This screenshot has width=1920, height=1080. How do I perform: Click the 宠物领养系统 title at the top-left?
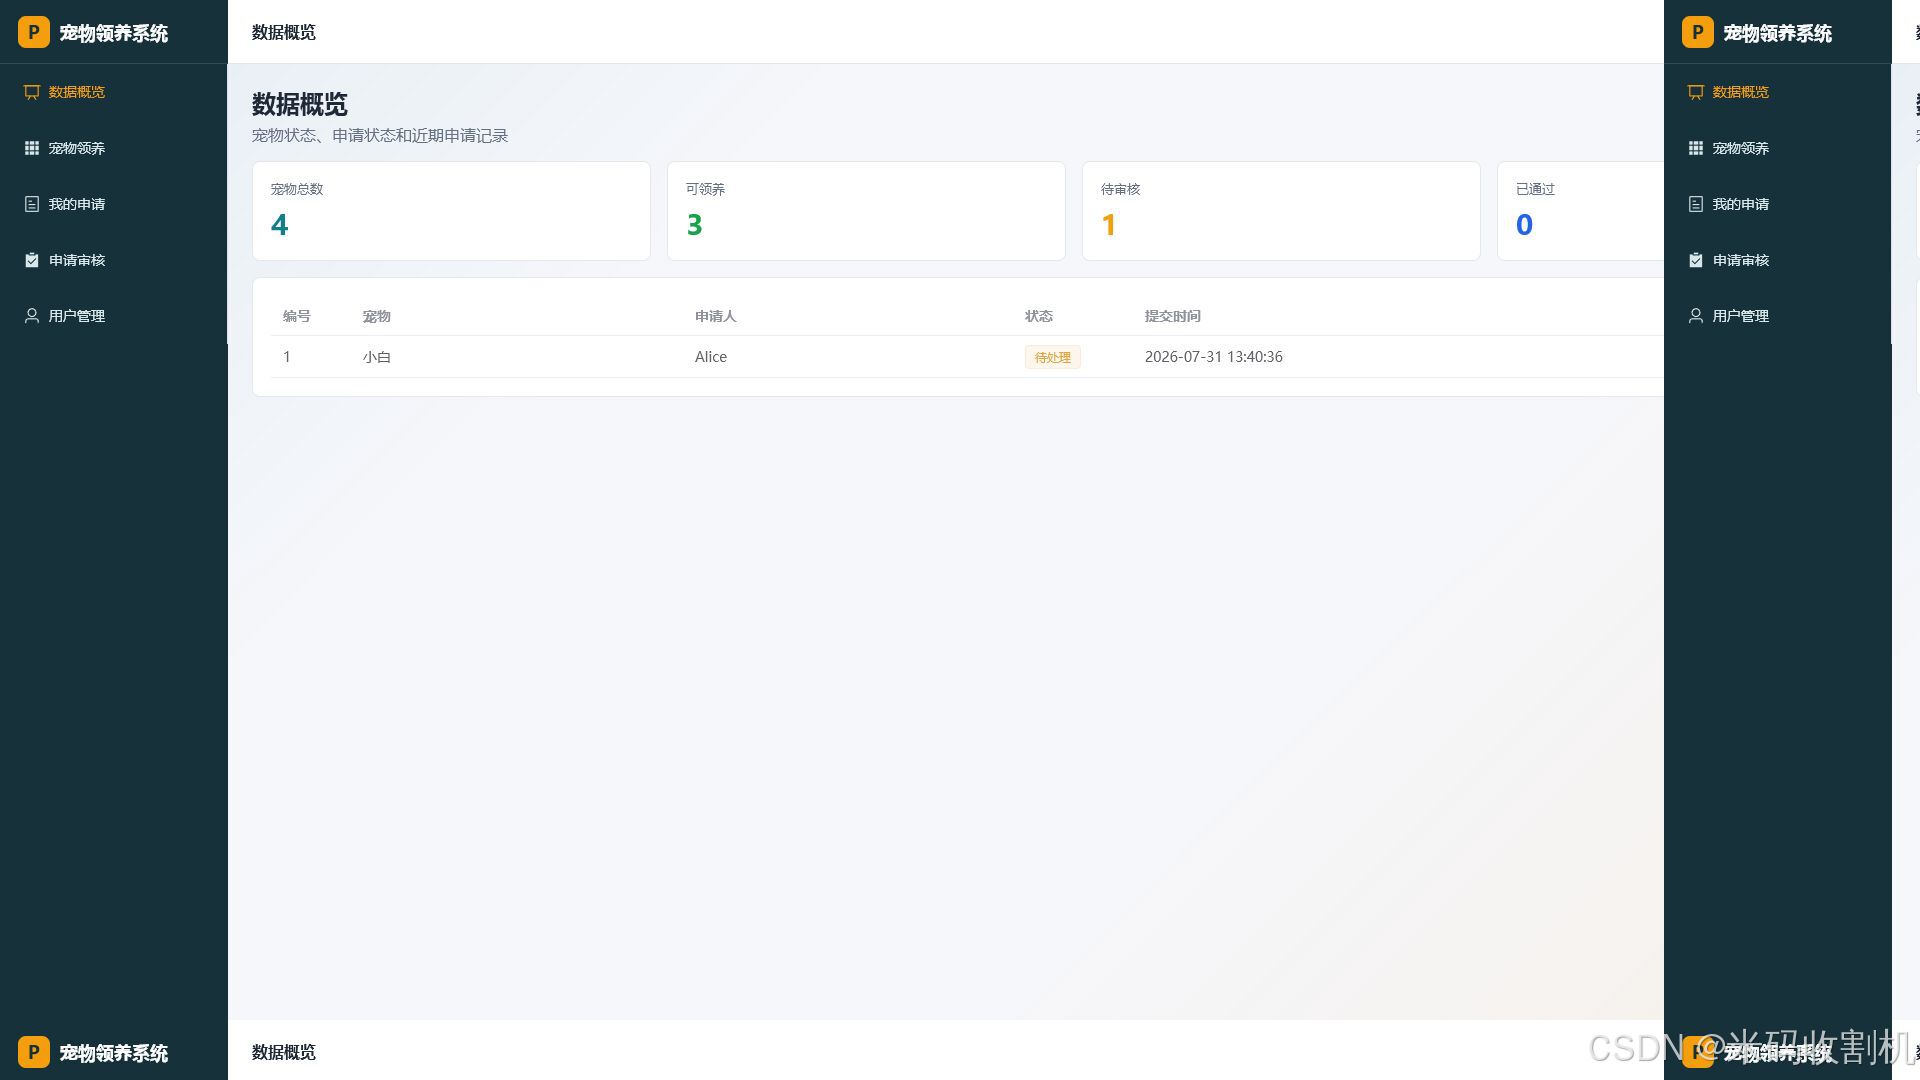(114, 33)
